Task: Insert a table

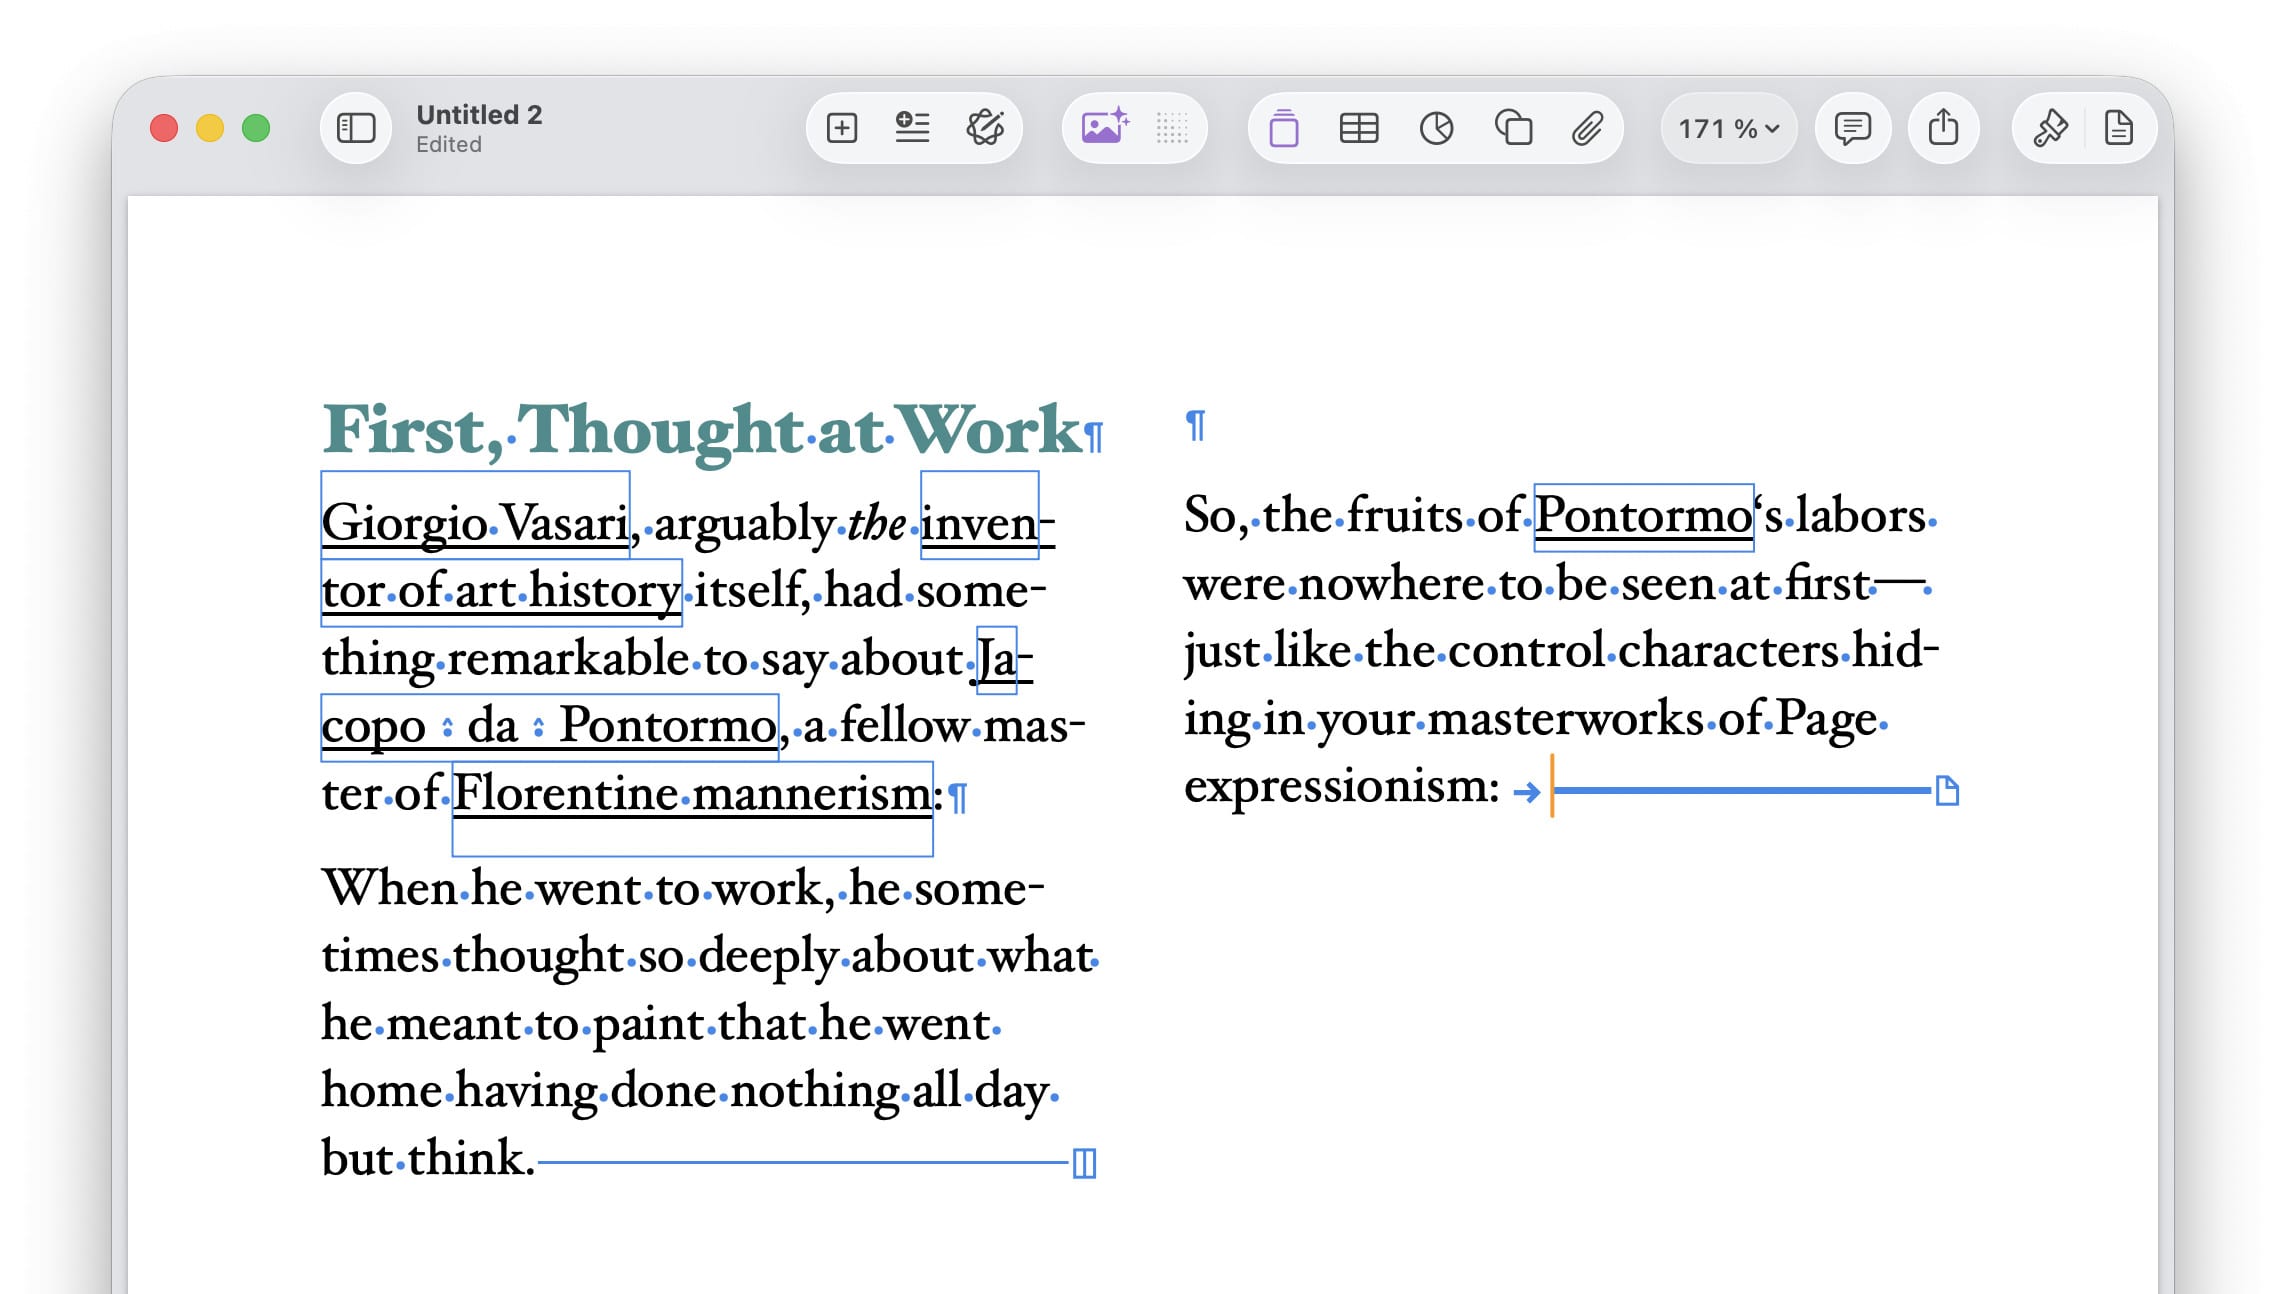Action: (x=1359, y=128)
